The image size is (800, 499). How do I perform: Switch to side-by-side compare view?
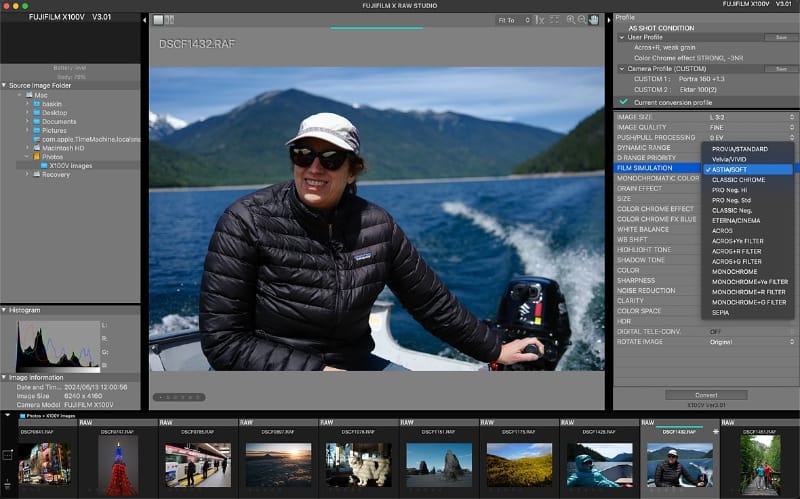pyautogui.click(x=169, y=20)
